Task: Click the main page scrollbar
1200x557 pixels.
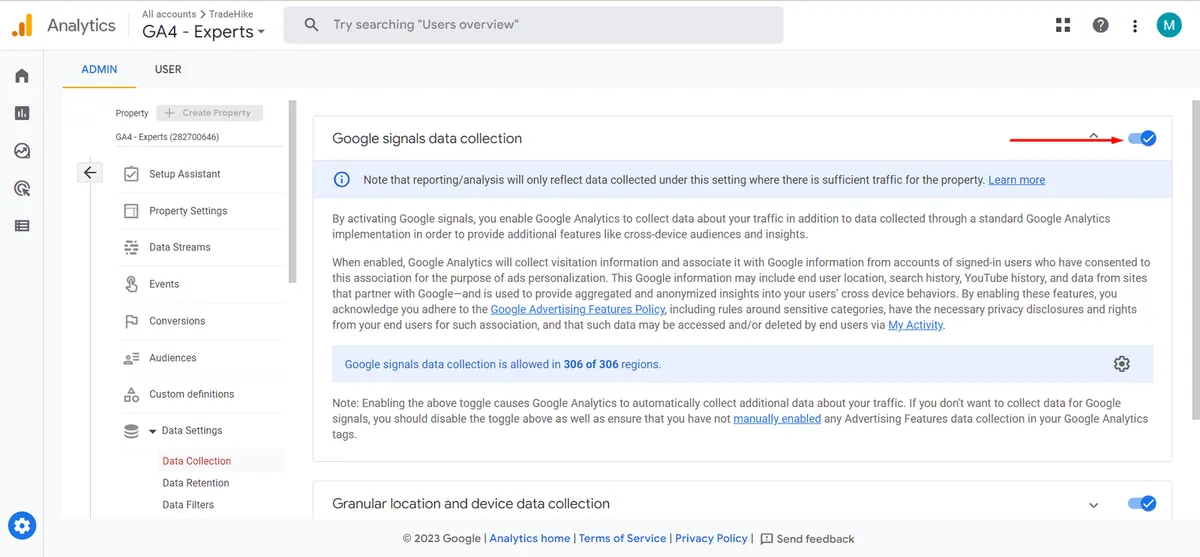Action: (x=1196, y=260)
